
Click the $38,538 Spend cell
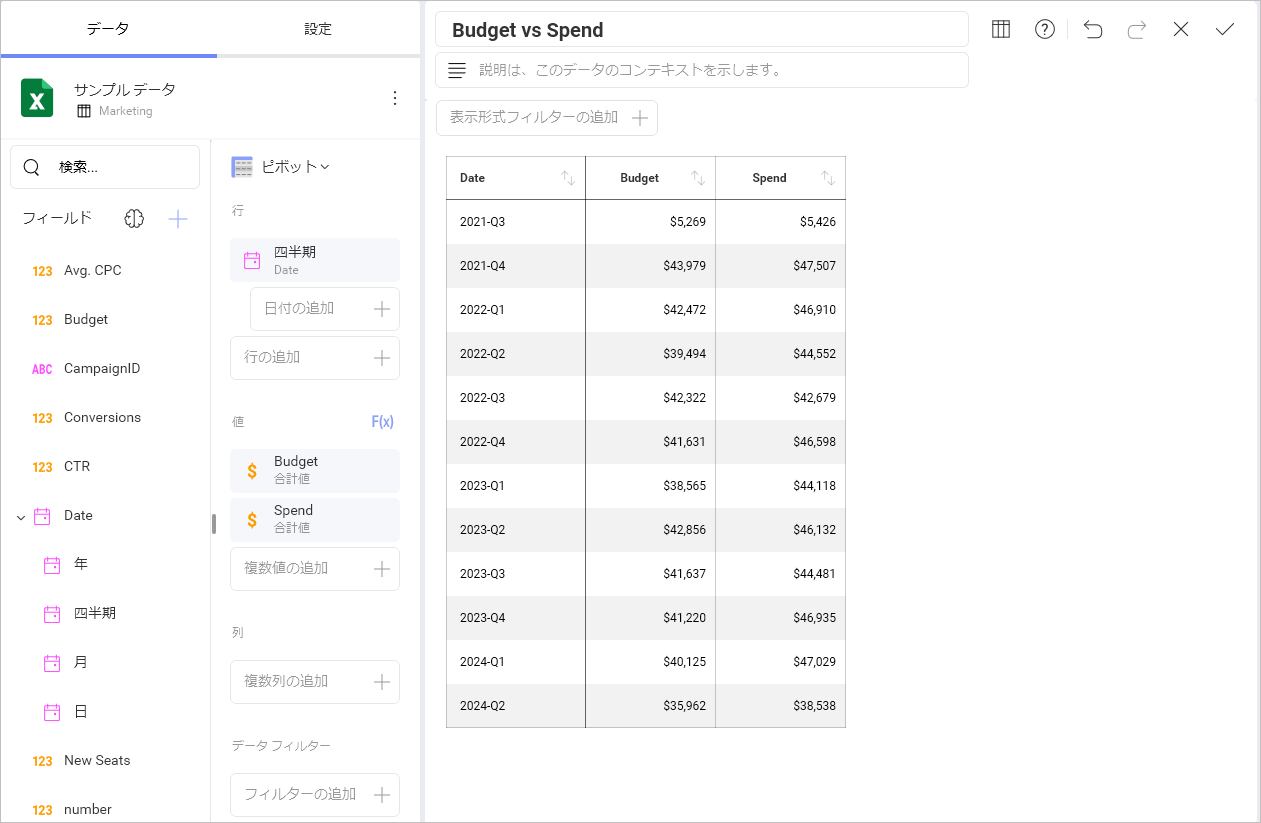(x=781, y=706)
